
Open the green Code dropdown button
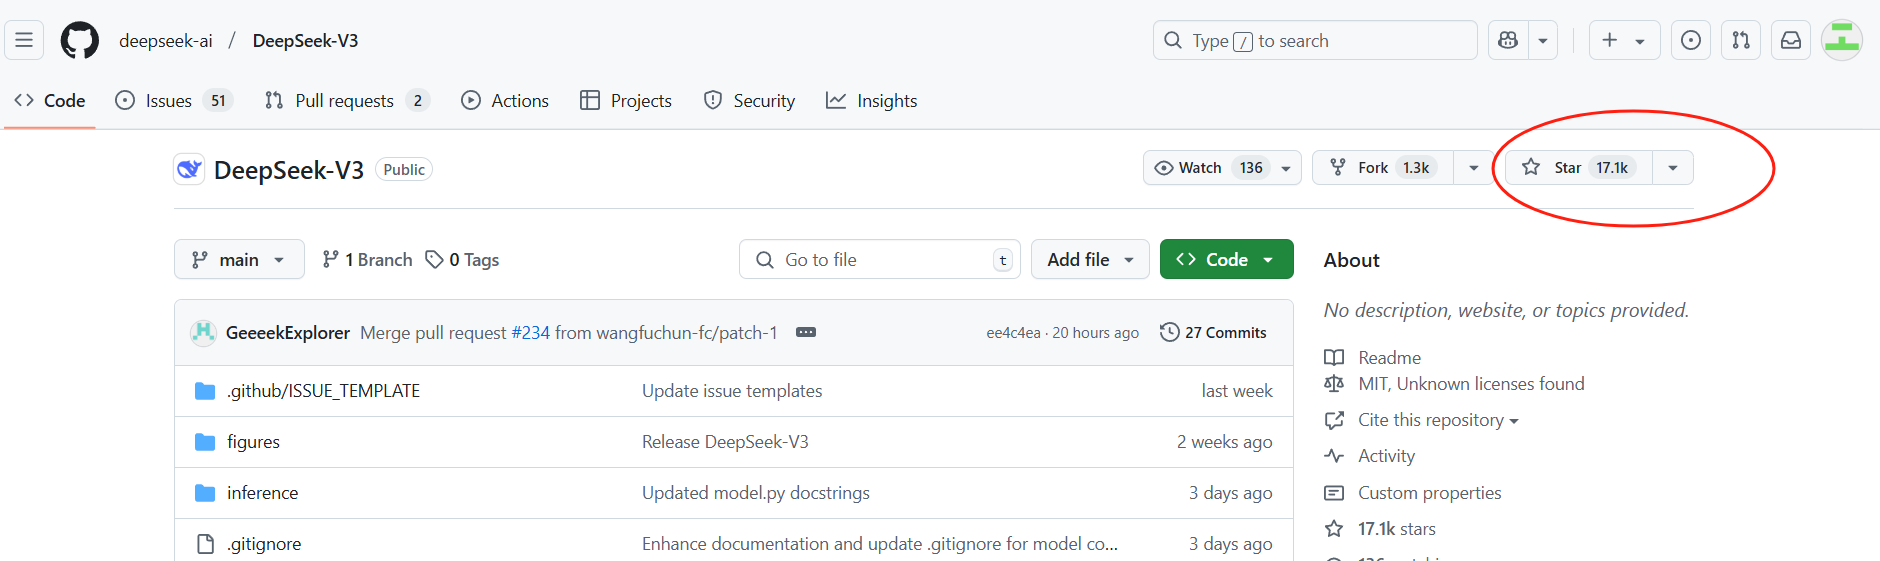pyautogui.click(x=1226, y=260)
